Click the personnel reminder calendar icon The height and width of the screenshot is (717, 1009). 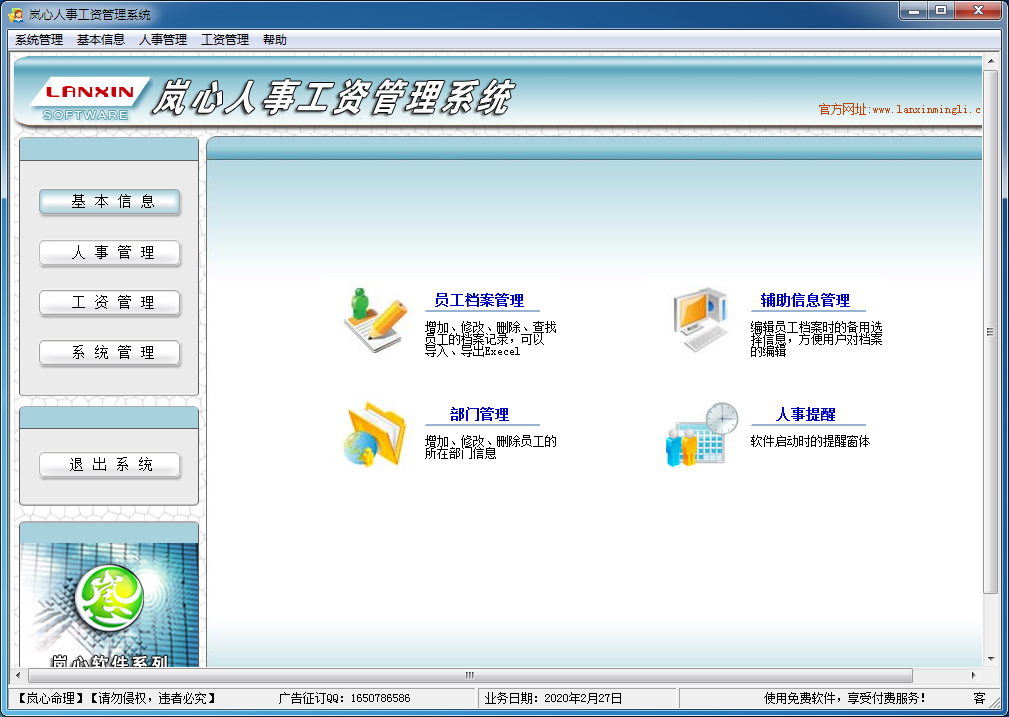(701, 434)
